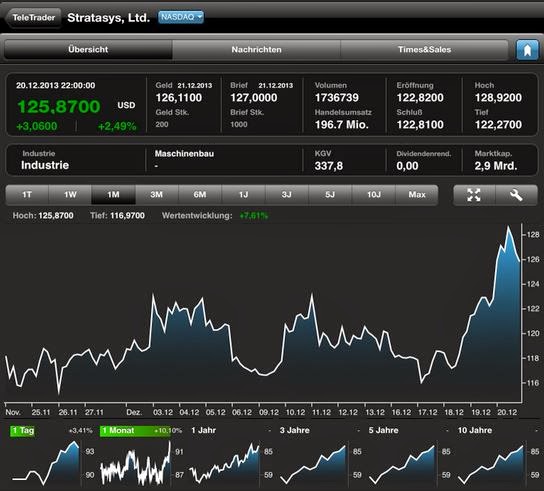
Task: Select the 10J chart period
Action: point(374,195)
